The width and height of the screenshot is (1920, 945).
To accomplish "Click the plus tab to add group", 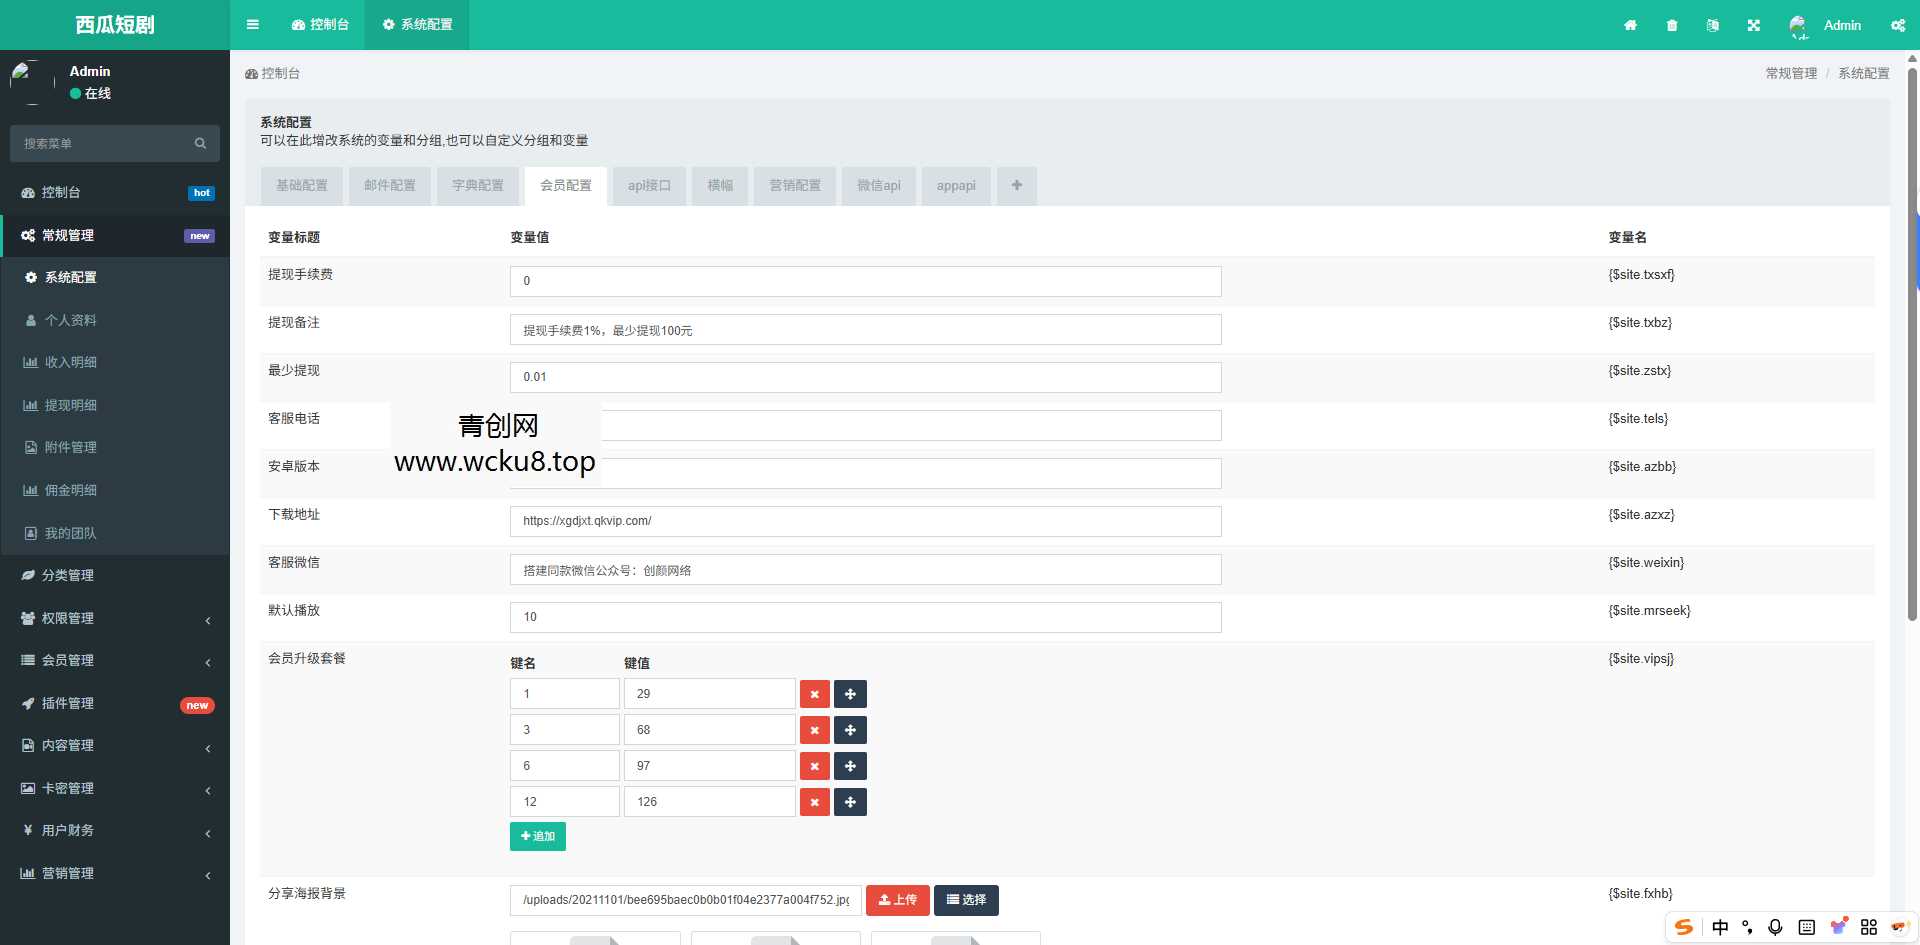I will pyautogui.click(x=1016, y=186).
